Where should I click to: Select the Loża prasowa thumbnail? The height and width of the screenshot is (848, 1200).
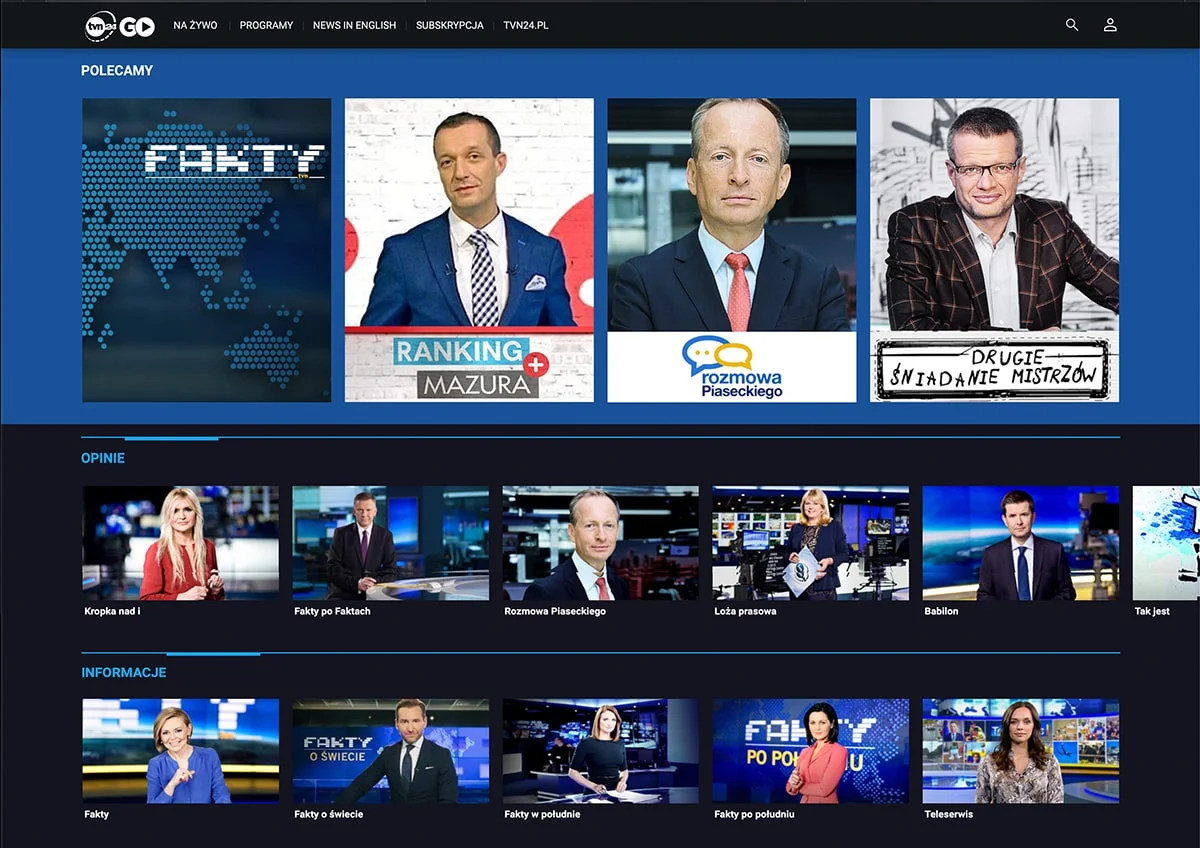coord(811,543)
